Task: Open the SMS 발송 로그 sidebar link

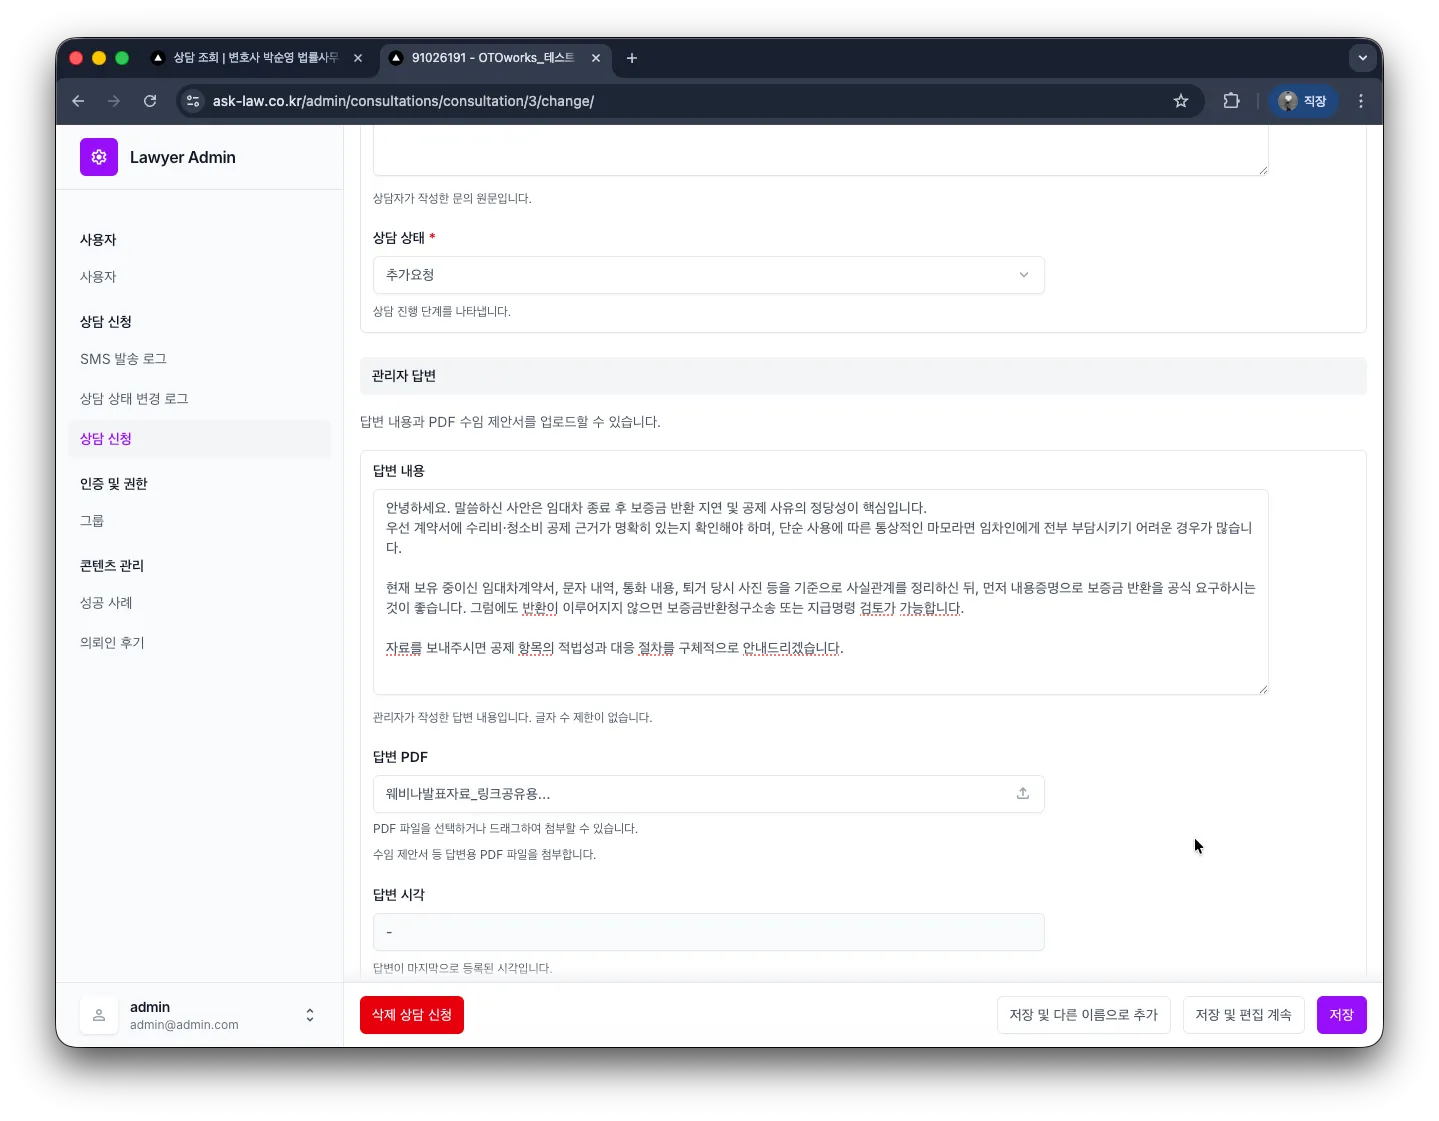Action: (x=122, y=358)
